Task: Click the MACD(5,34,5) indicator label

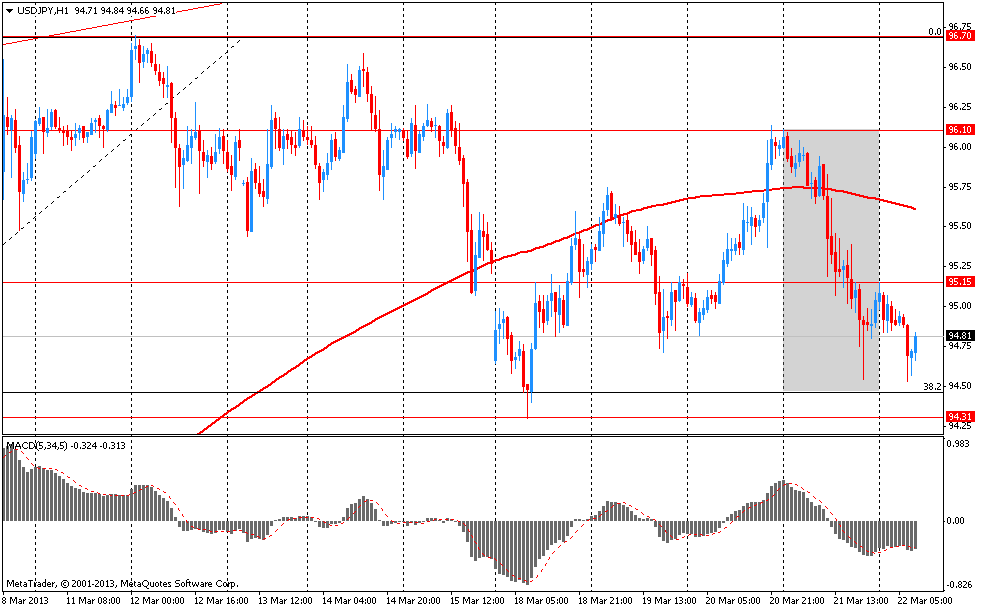Action: click(x=36, y=446)
